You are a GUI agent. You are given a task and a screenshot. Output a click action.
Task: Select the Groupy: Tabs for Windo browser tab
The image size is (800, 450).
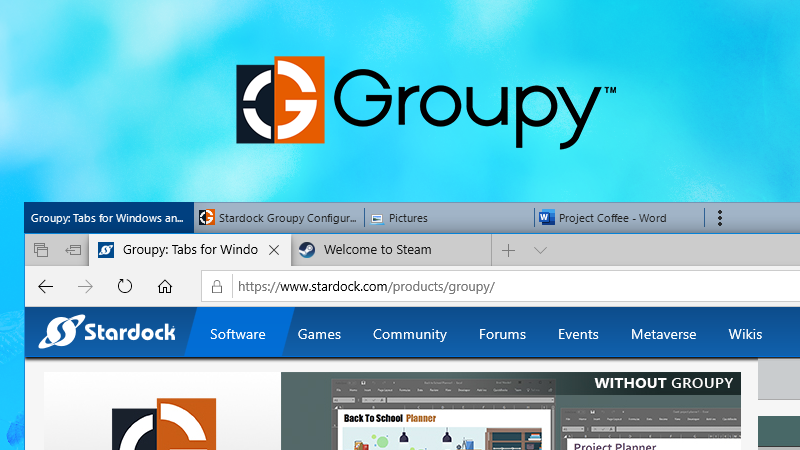(x=190, y=250)
